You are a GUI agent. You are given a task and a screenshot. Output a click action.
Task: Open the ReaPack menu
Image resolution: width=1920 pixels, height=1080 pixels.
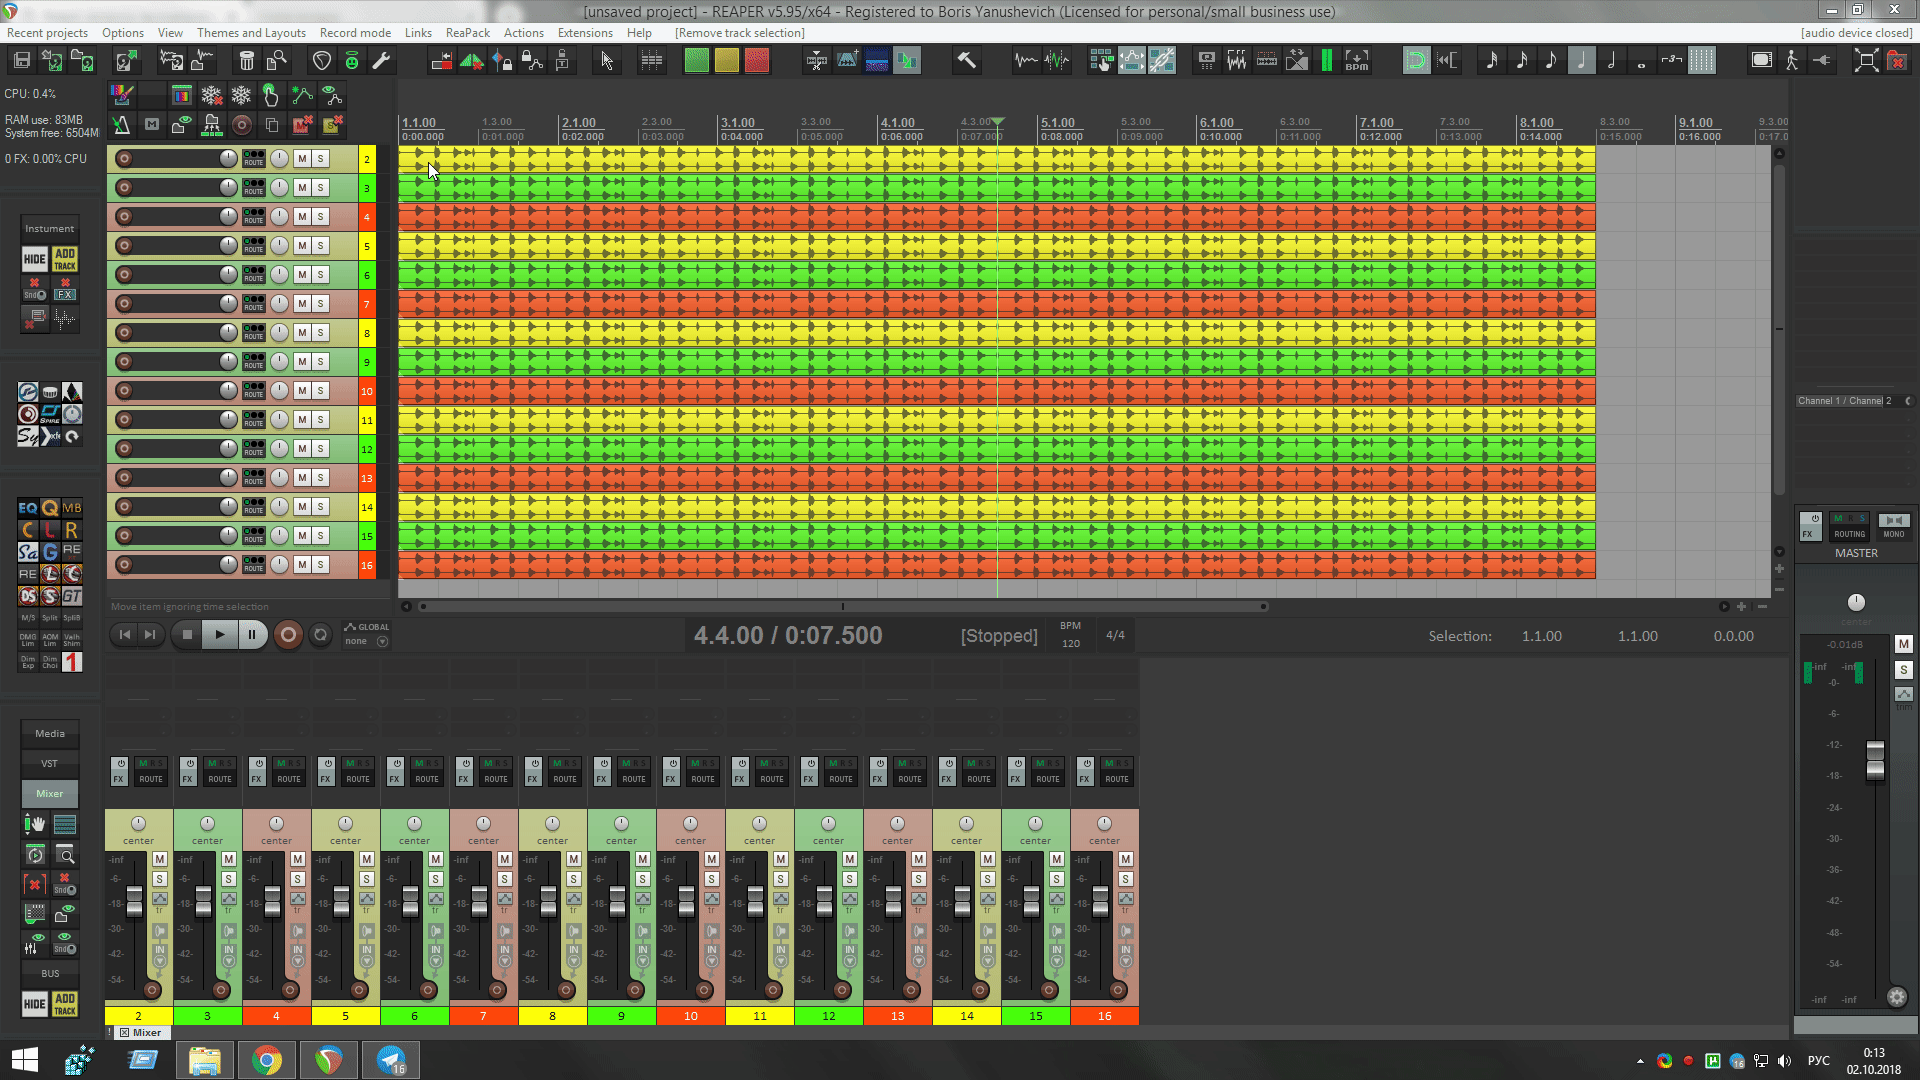[467, 33]
